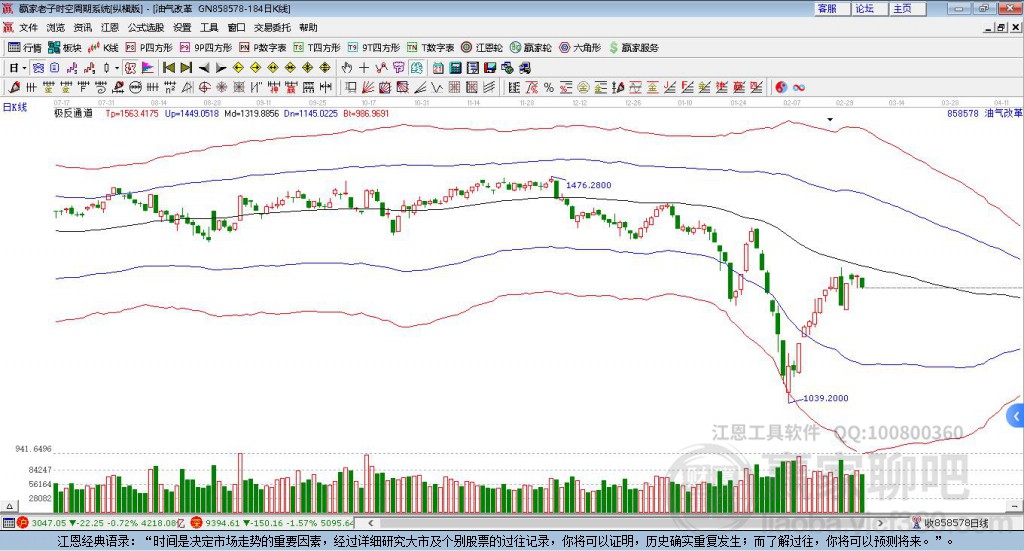
Task: Click the 沪 Shanghai index status icon
Action: coord(23,523)
